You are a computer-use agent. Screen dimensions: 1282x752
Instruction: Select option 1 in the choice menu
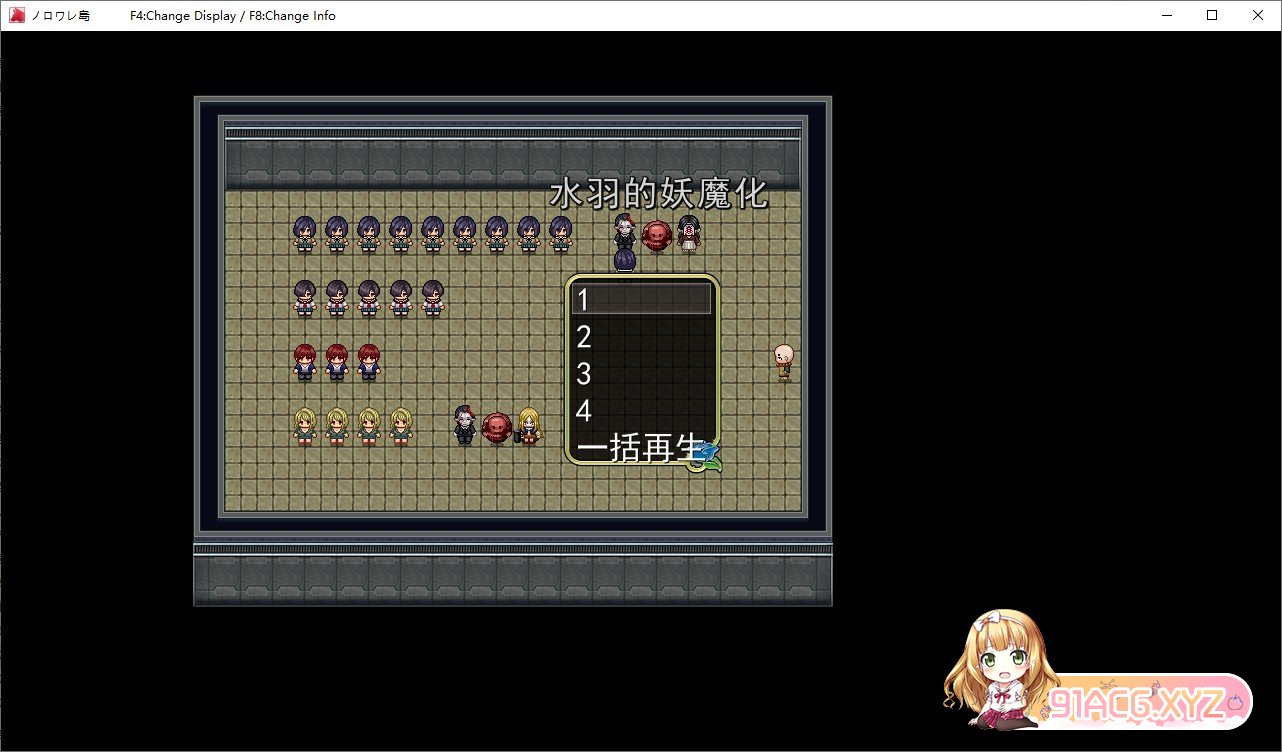[x=641, y=299]
